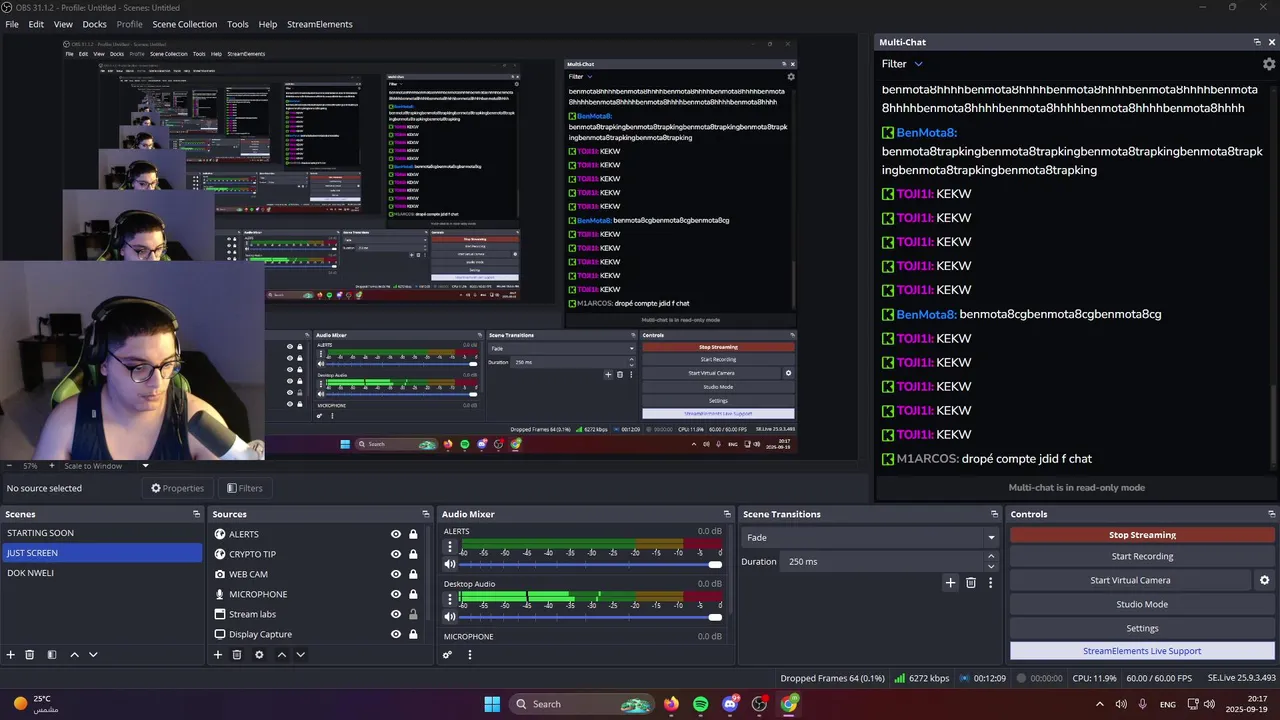Open Spotify from the taskbar
The image size is (1280, 720).
[x=700, y=704]
